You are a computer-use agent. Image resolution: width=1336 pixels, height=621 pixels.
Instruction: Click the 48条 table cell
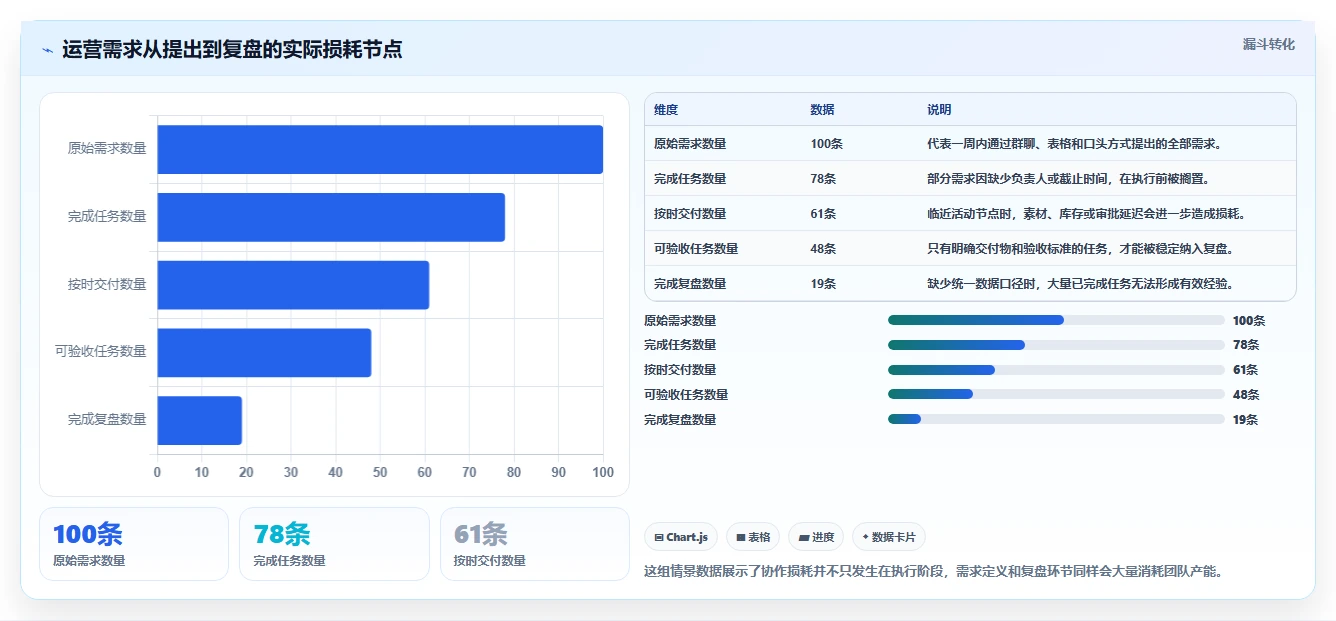(823, 249)
